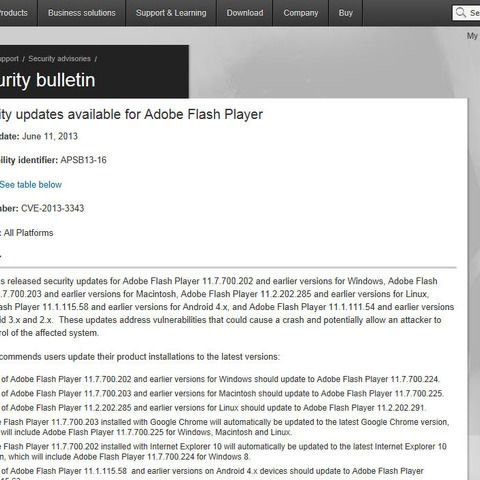Open the Download menu

click(245, 13)
